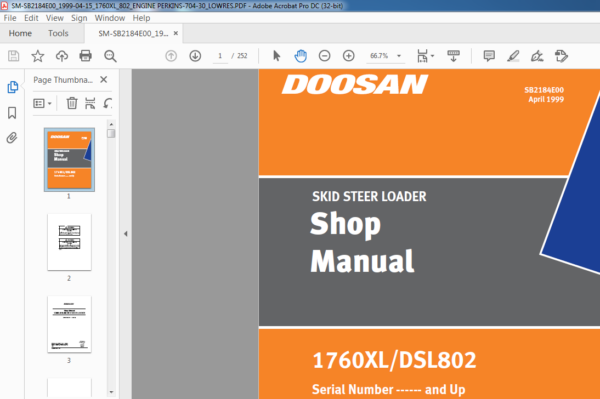Open the Attachments paperclip panel
600x399 pixels.
(12, 138)
